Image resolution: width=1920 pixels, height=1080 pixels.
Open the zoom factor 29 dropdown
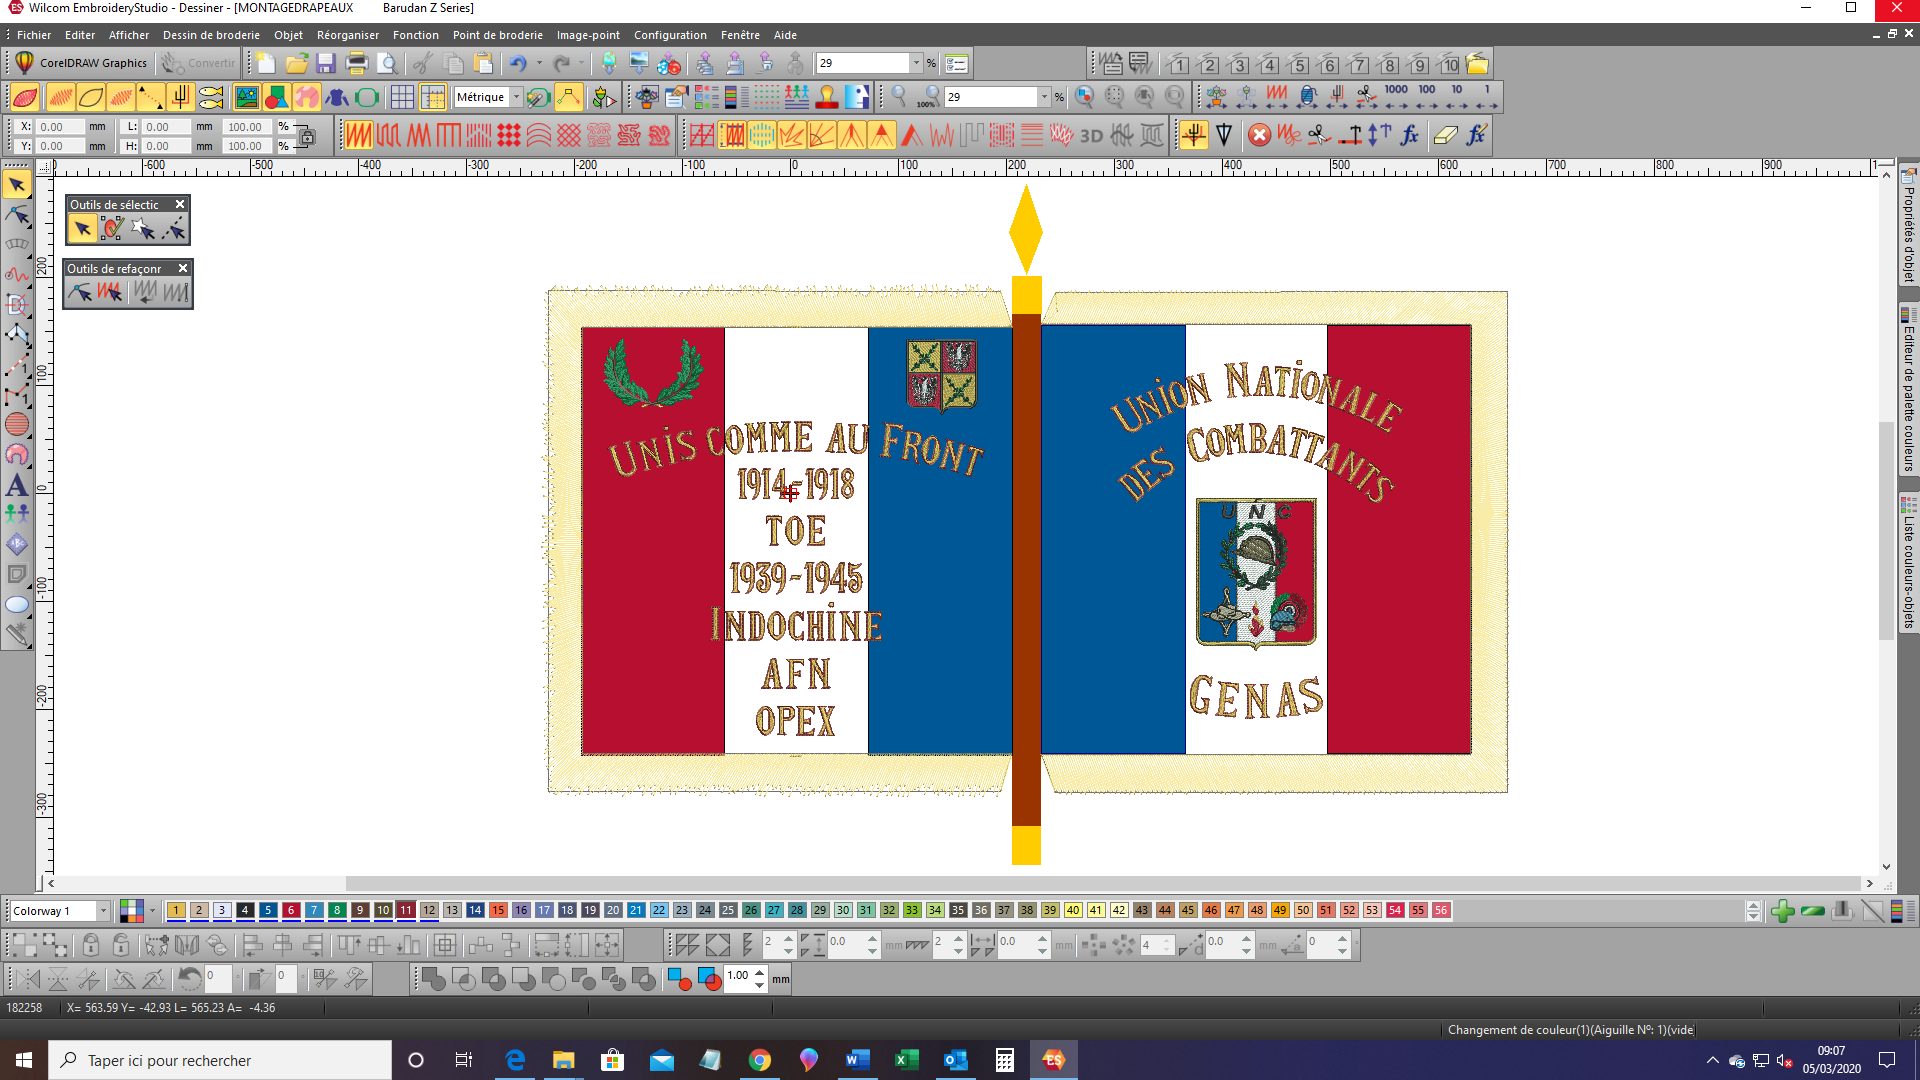(x=915, y=64)
